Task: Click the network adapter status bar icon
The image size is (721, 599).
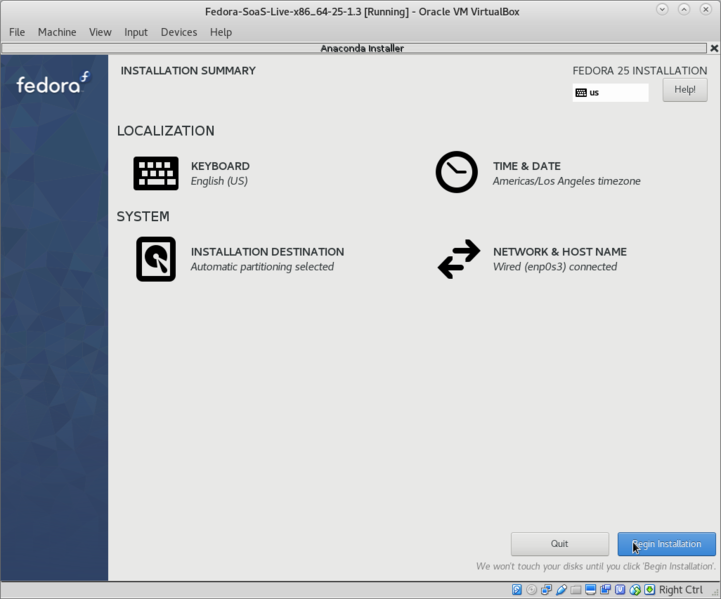Action: [x=547, y=590]
